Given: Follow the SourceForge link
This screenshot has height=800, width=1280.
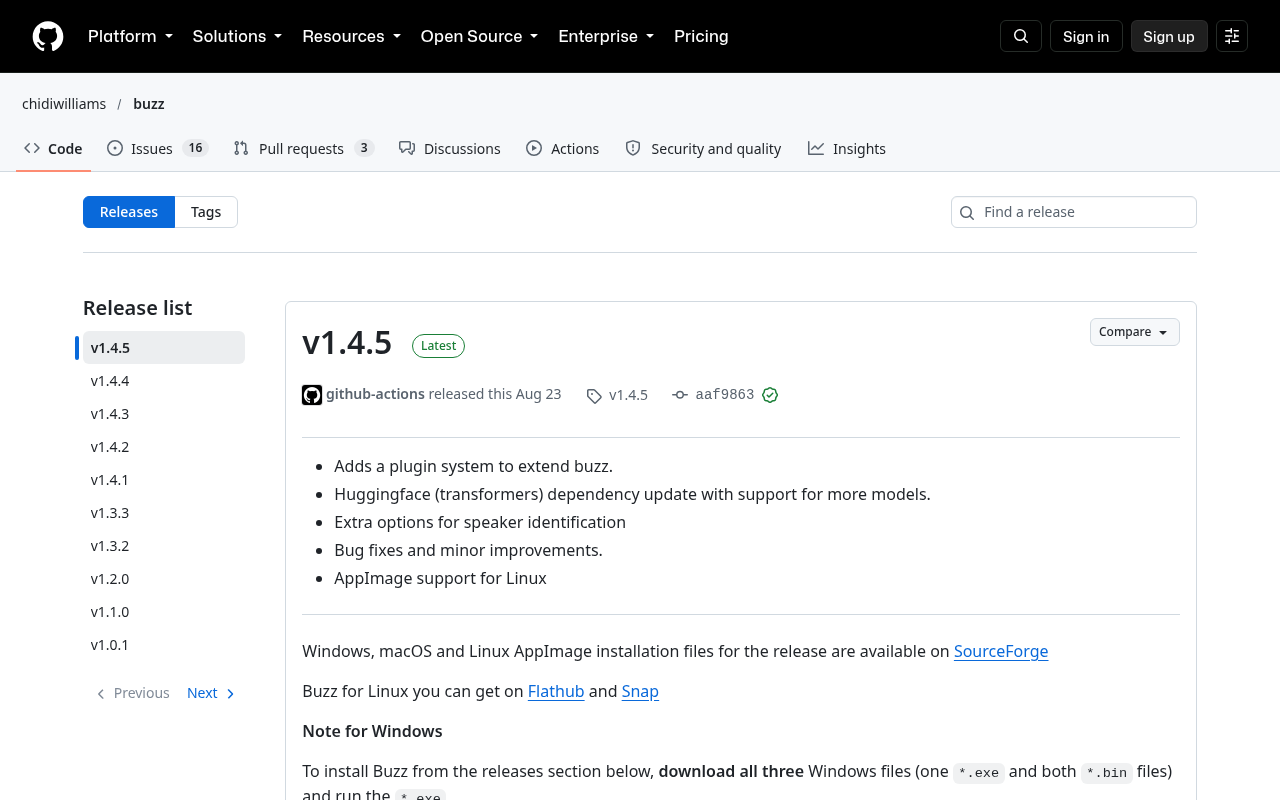Looking at the screenshot, I should (1001, 651).
